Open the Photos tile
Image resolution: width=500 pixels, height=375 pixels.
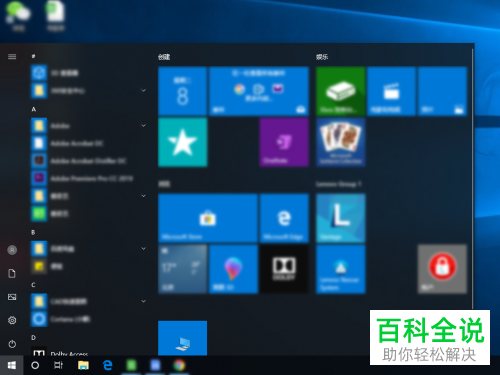coord(442,91)
